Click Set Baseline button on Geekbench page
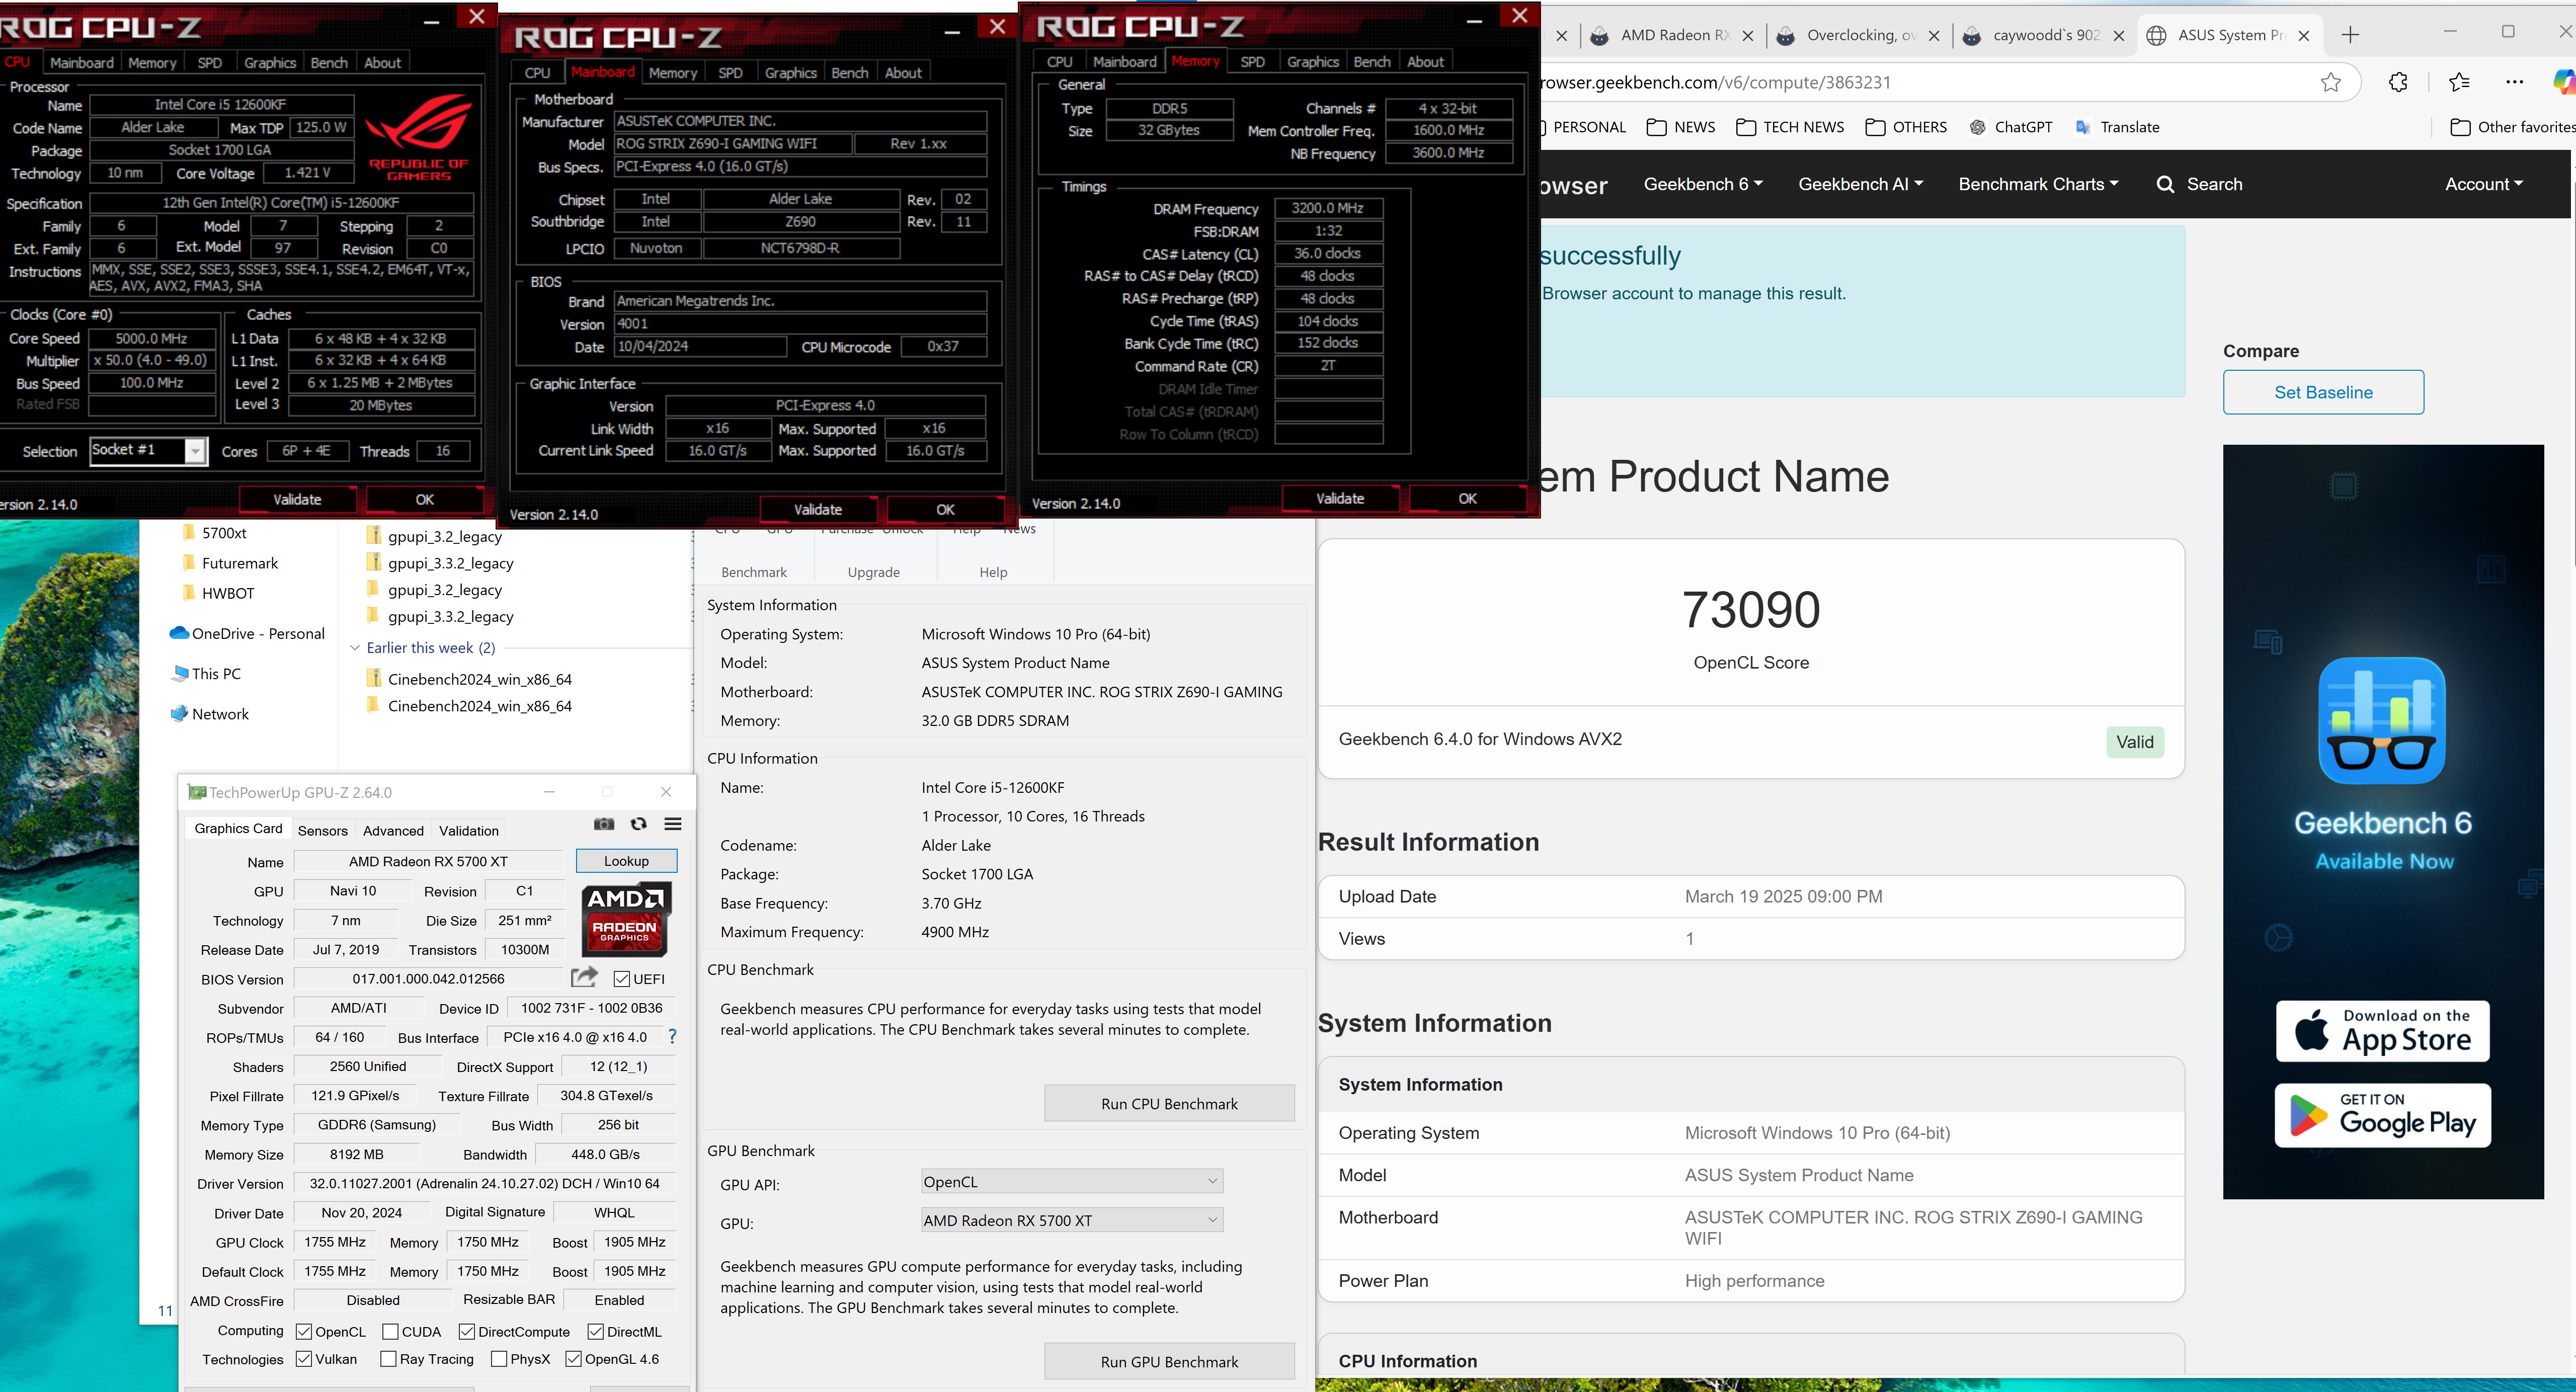The height and width of the screenshot is (1392, 2576). (2323, 393)
